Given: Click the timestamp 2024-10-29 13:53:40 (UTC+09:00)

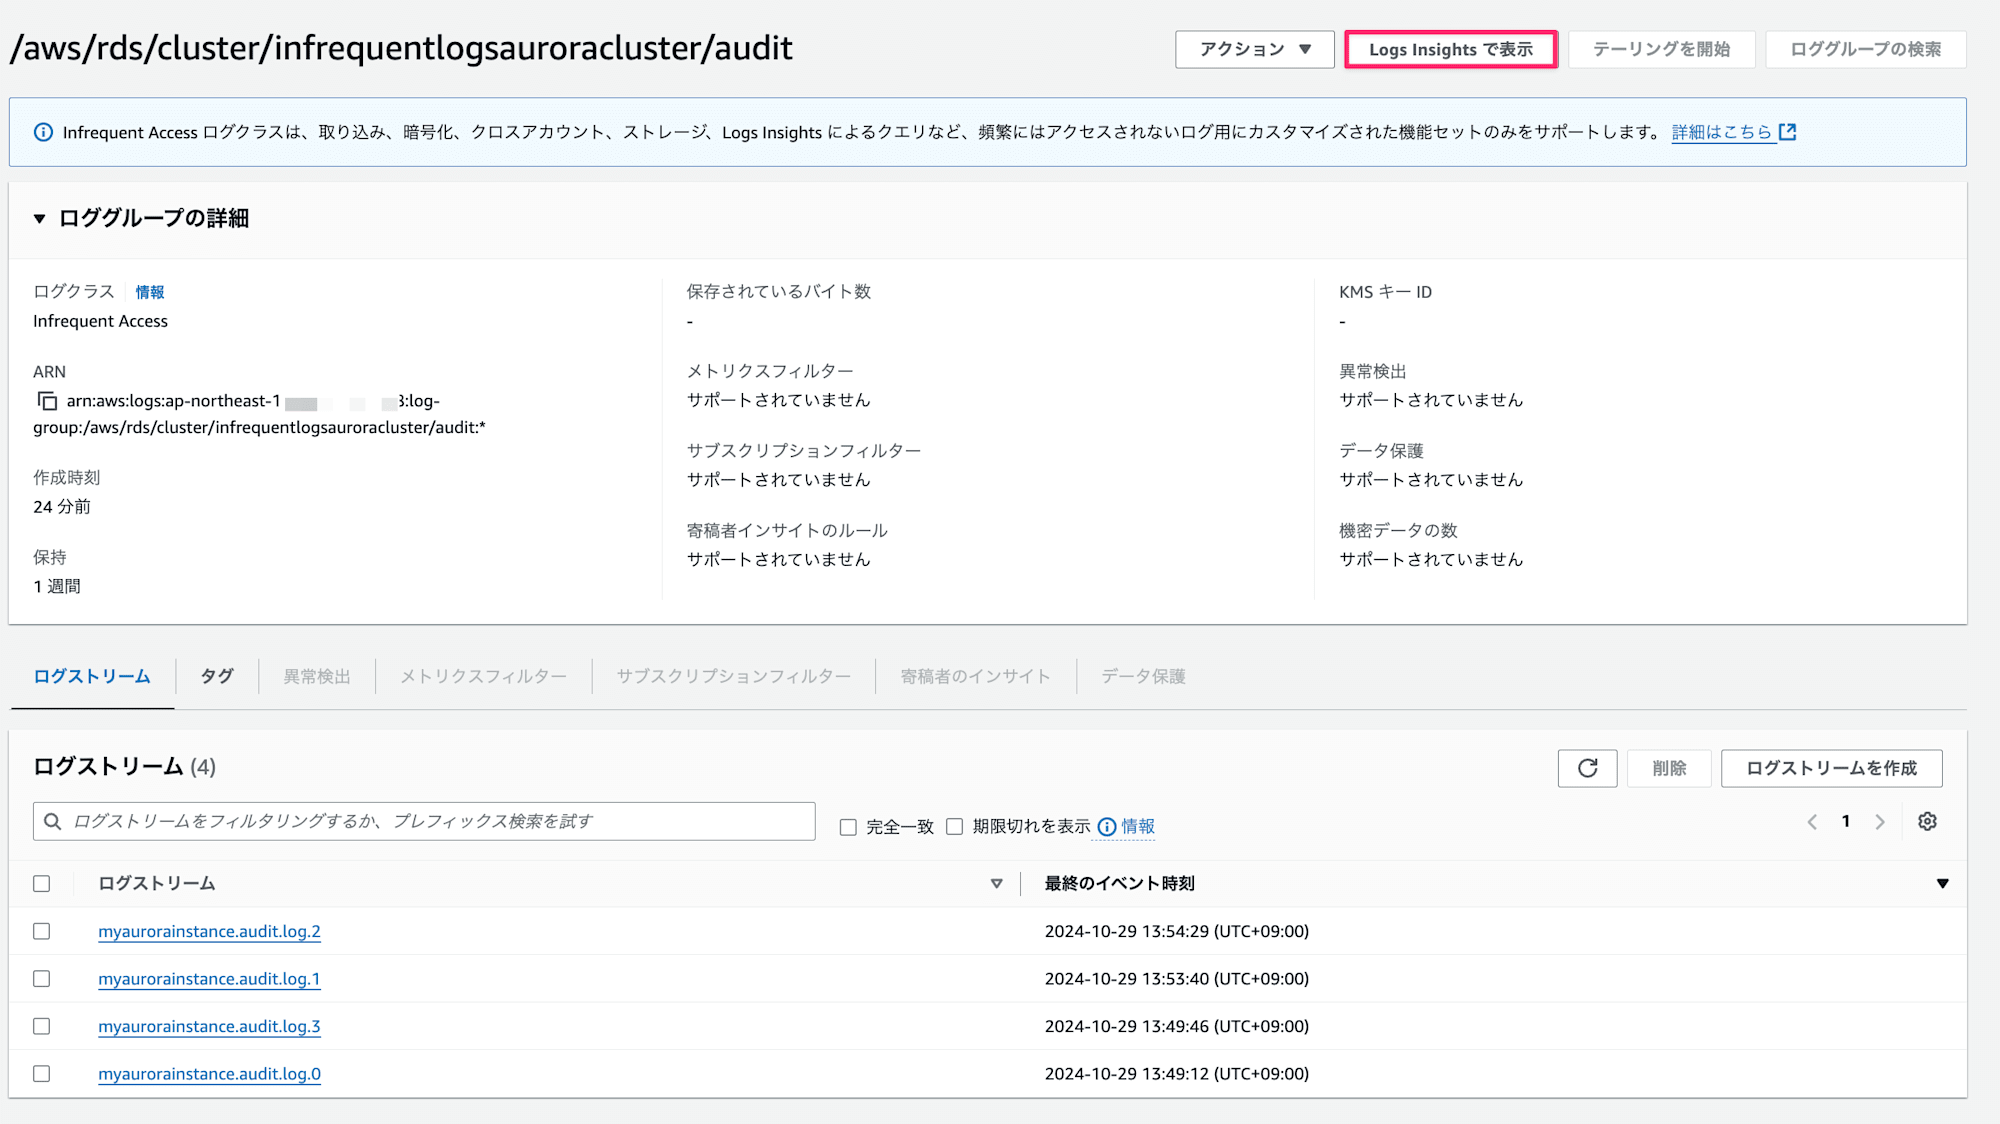Looking at the screenshot, I should tap(1176, 979).
